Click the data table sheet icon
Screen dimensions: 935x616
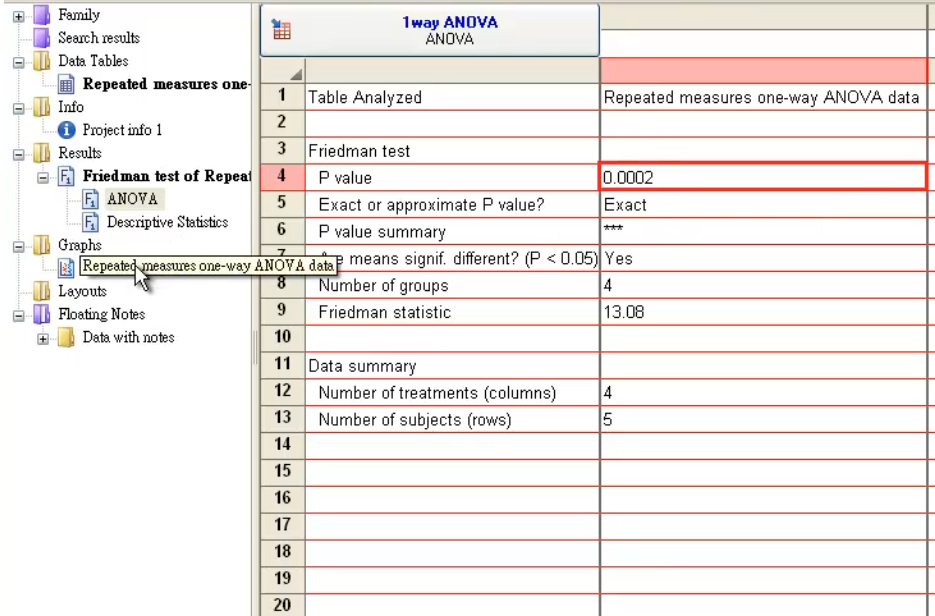pyautogui.click(x=66, y=84)
